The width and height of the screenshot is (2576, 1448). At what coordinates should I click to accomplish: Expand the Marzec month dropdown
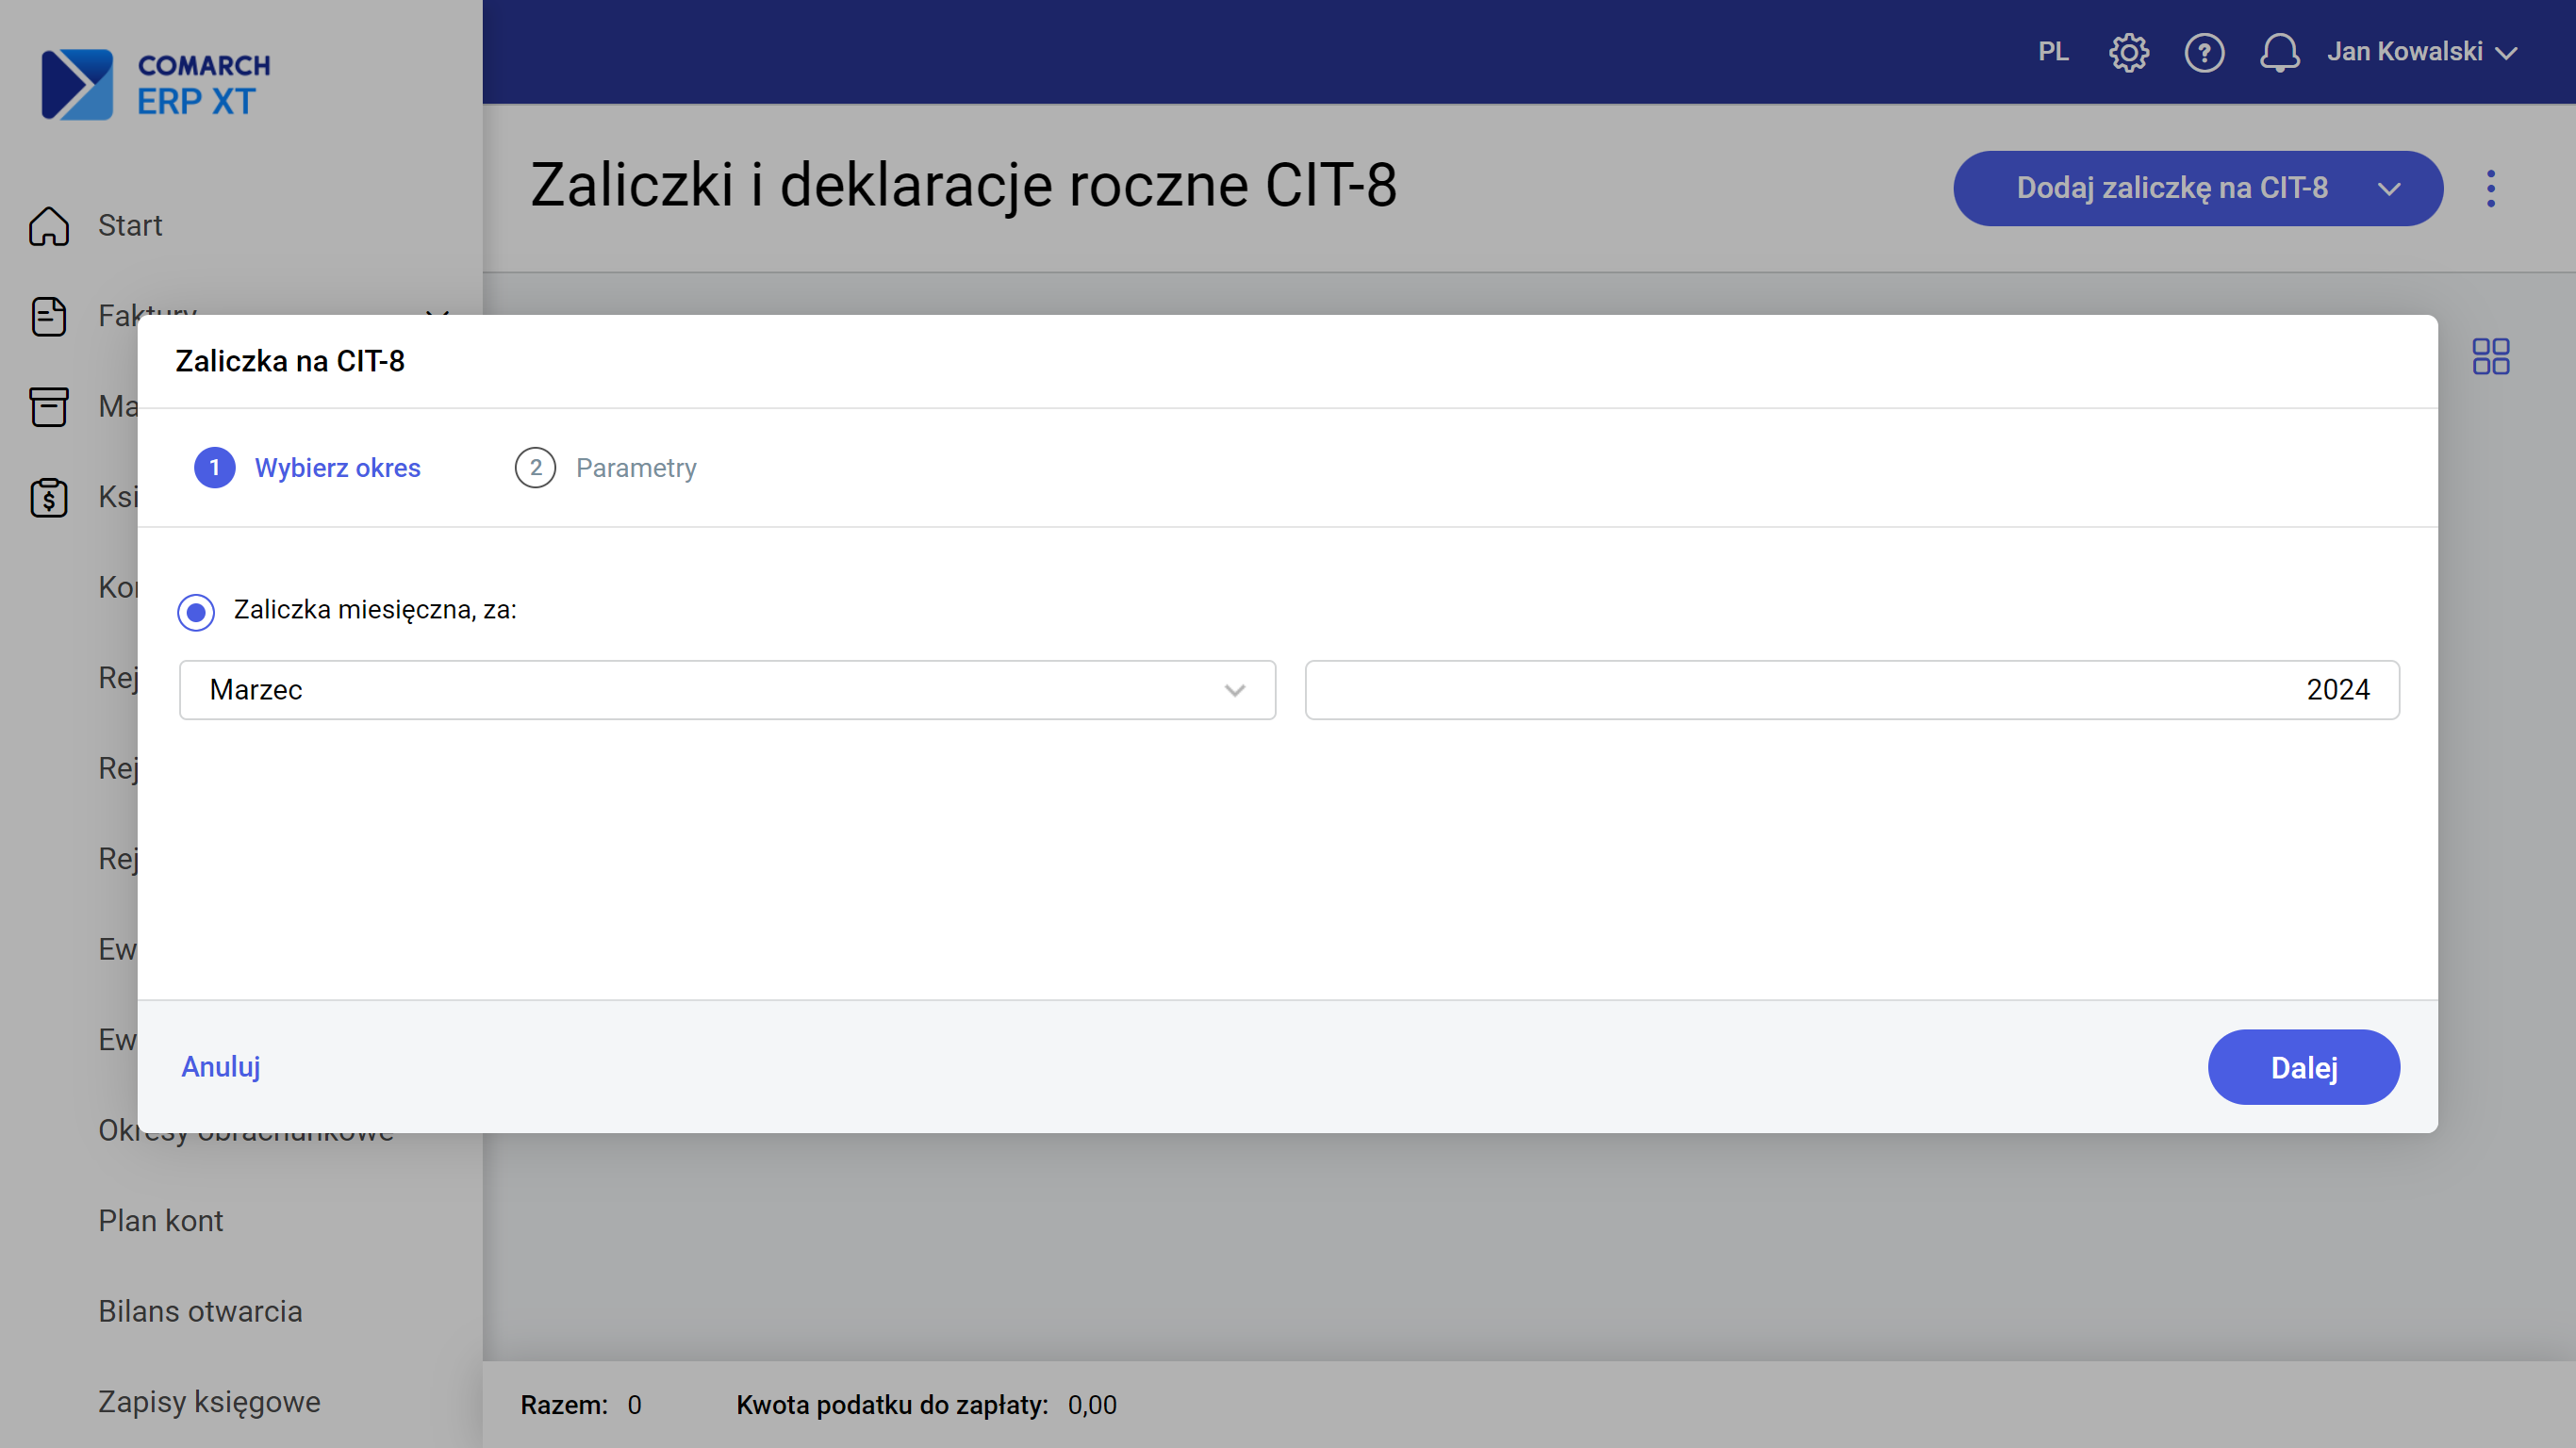click(1234, 690)
